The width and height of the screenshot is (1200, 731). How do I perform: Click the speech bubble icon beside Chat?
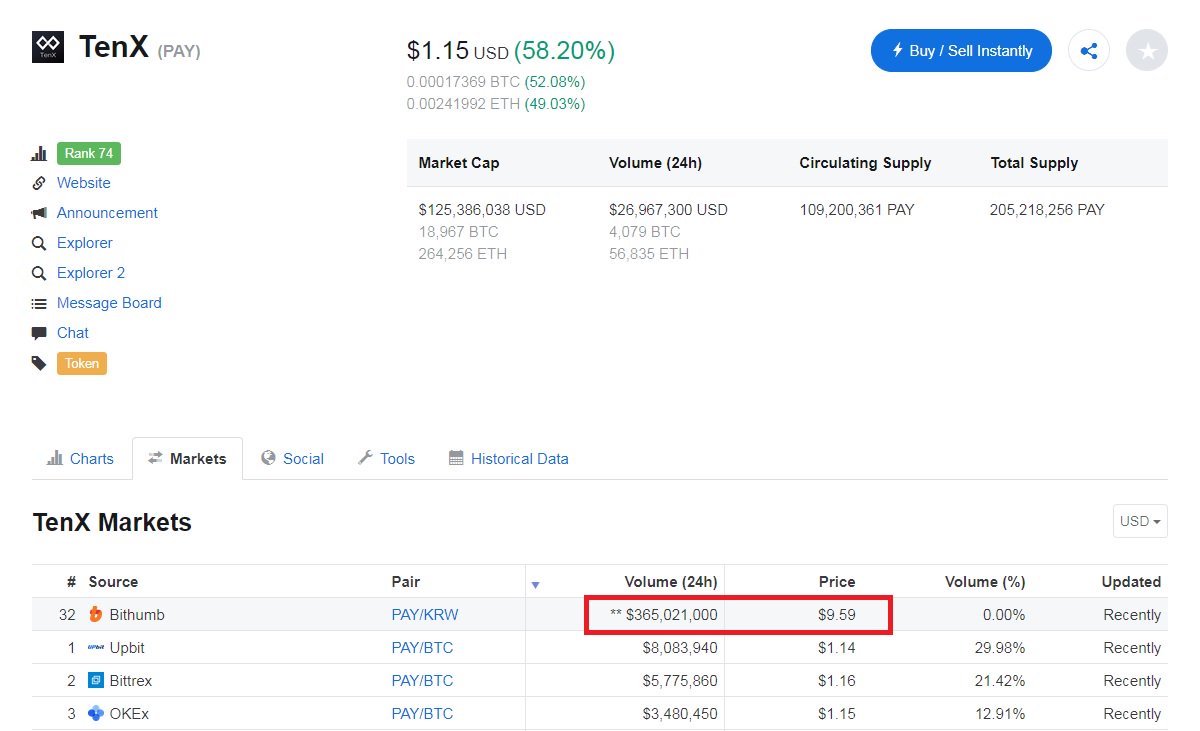(39, 333)
